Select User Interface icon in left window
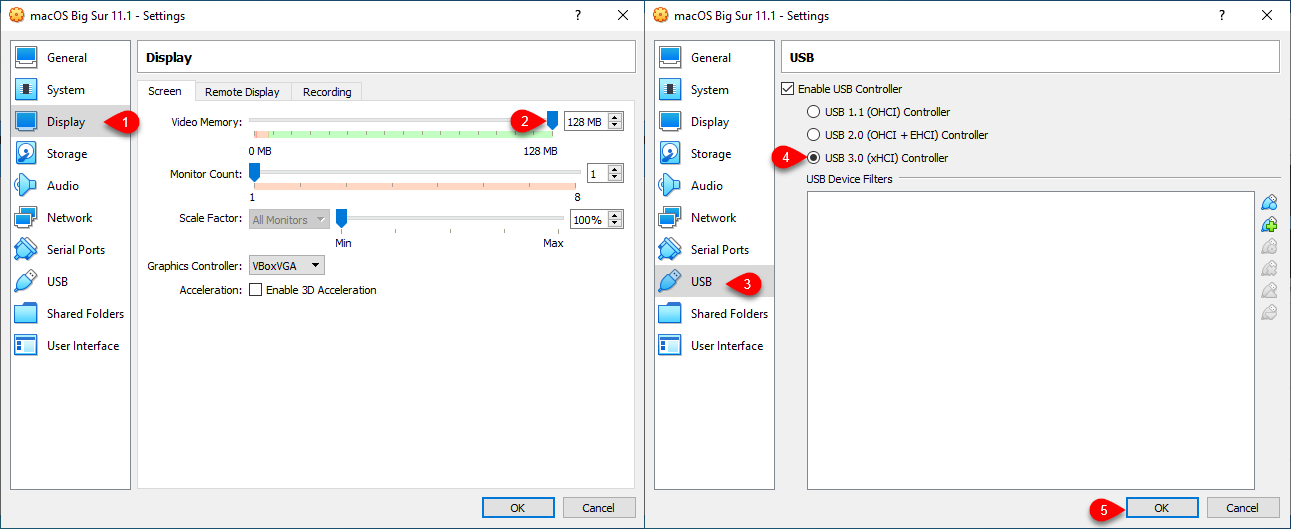 [x=26, y=346]
